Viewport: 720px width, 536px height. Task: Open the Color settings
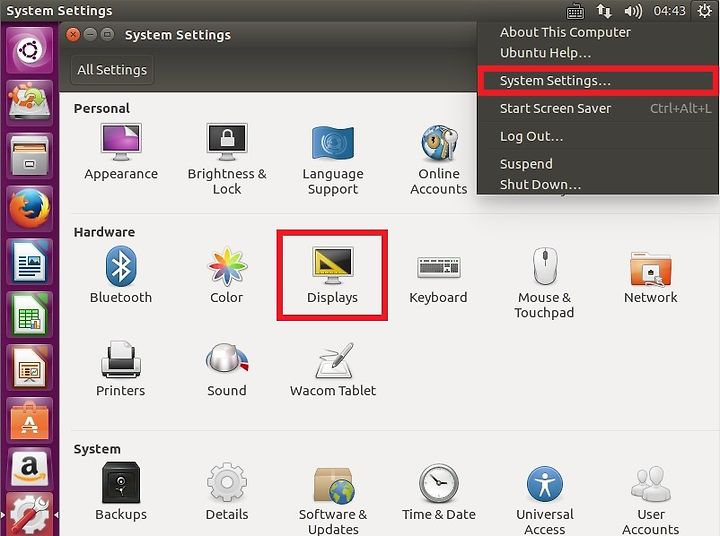[x=227, y=275]
